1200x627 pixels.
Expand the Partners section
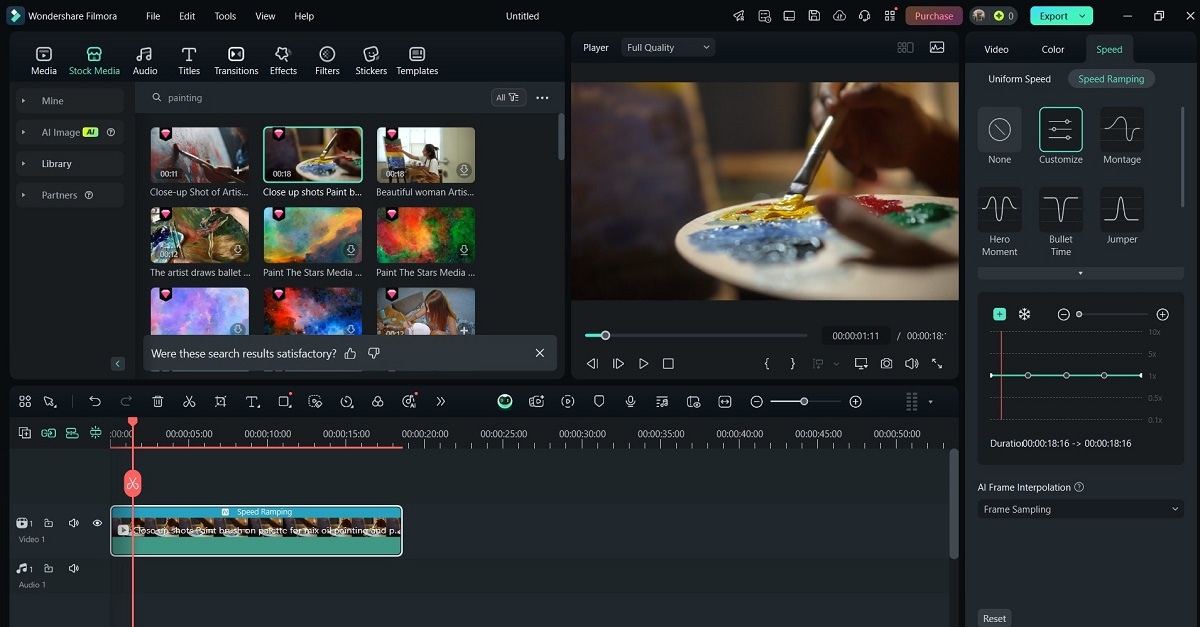[x=70, y=195]
